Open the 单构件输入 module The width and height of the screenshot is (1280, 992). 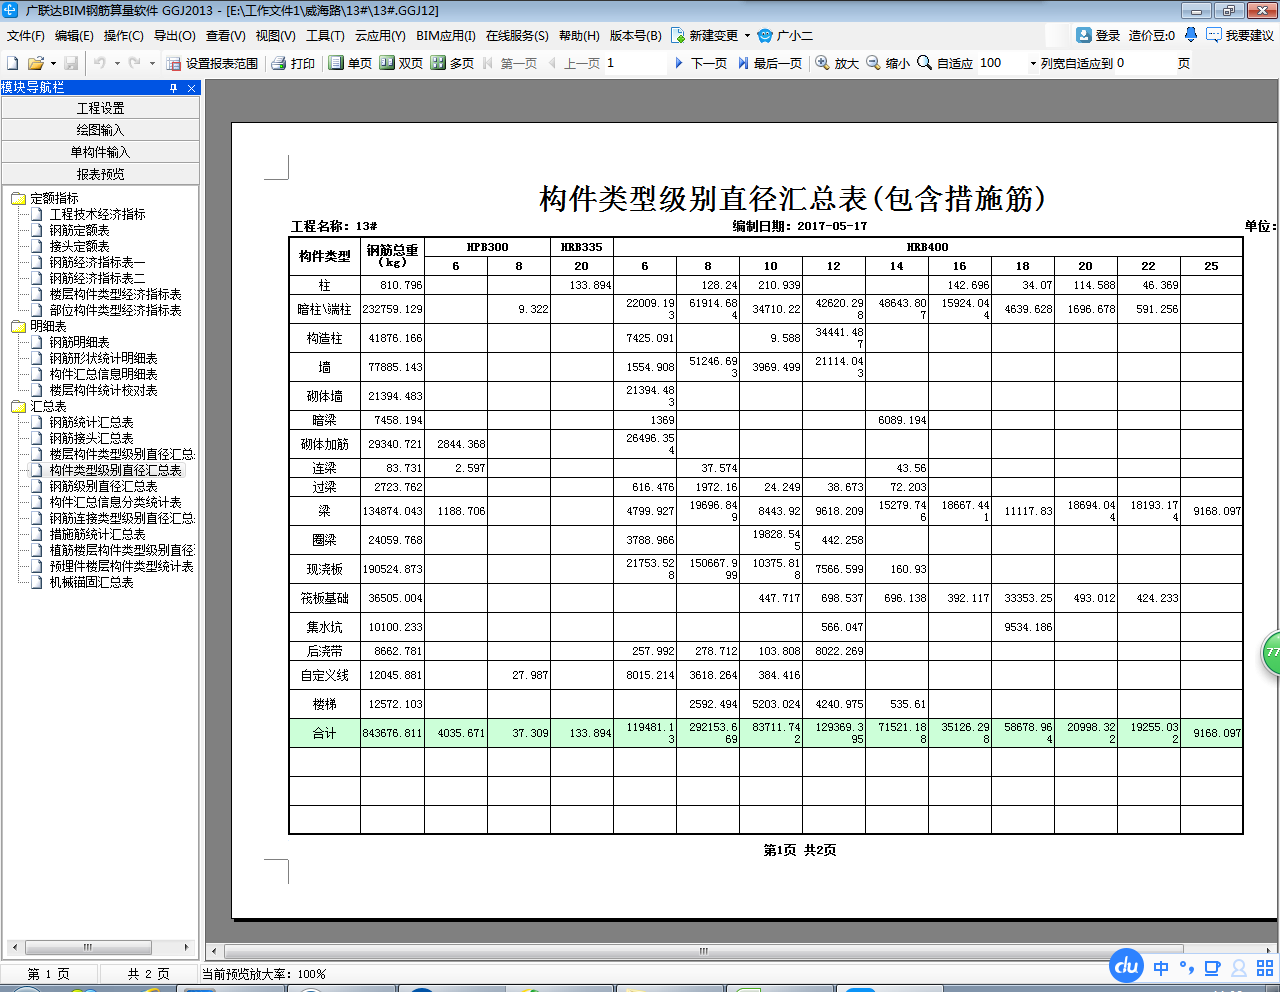(100, 152)
